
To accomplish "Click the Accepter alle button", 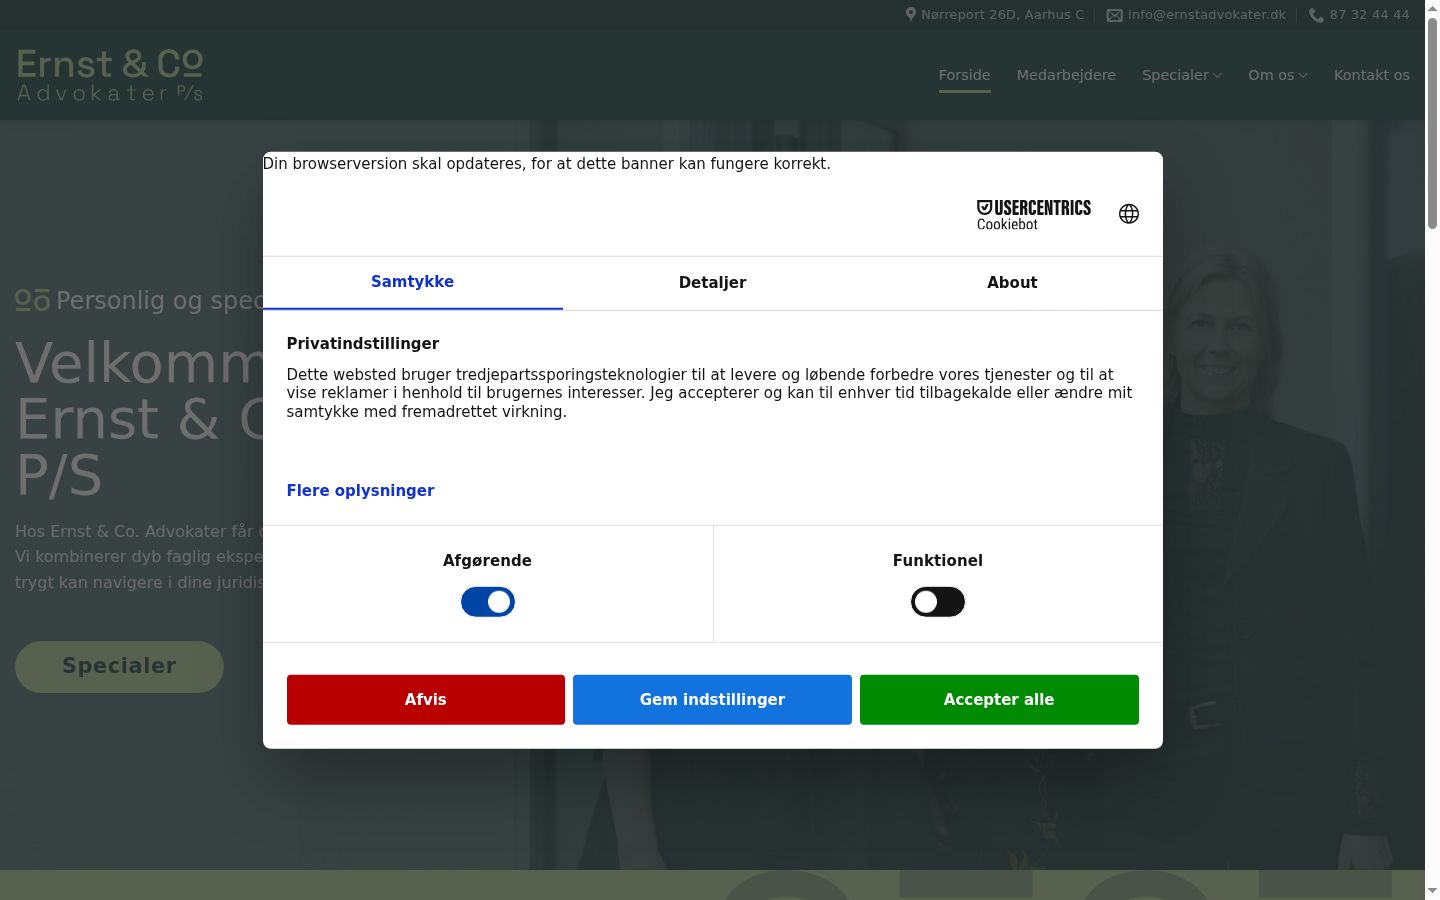I will pyautogui.click(x=999, y=700).
